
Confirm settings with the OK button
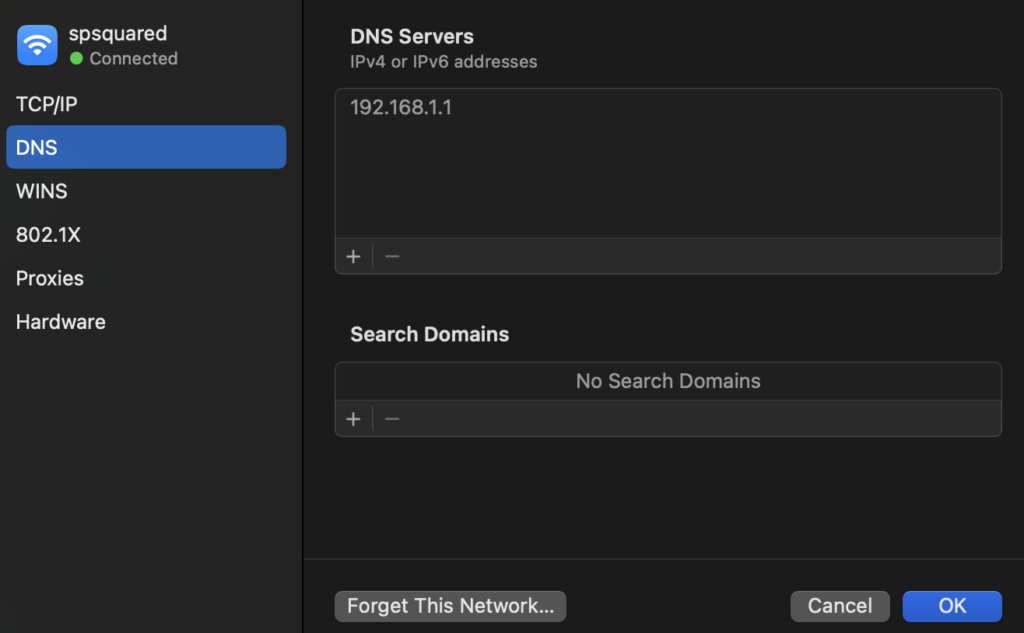[951, 606]
